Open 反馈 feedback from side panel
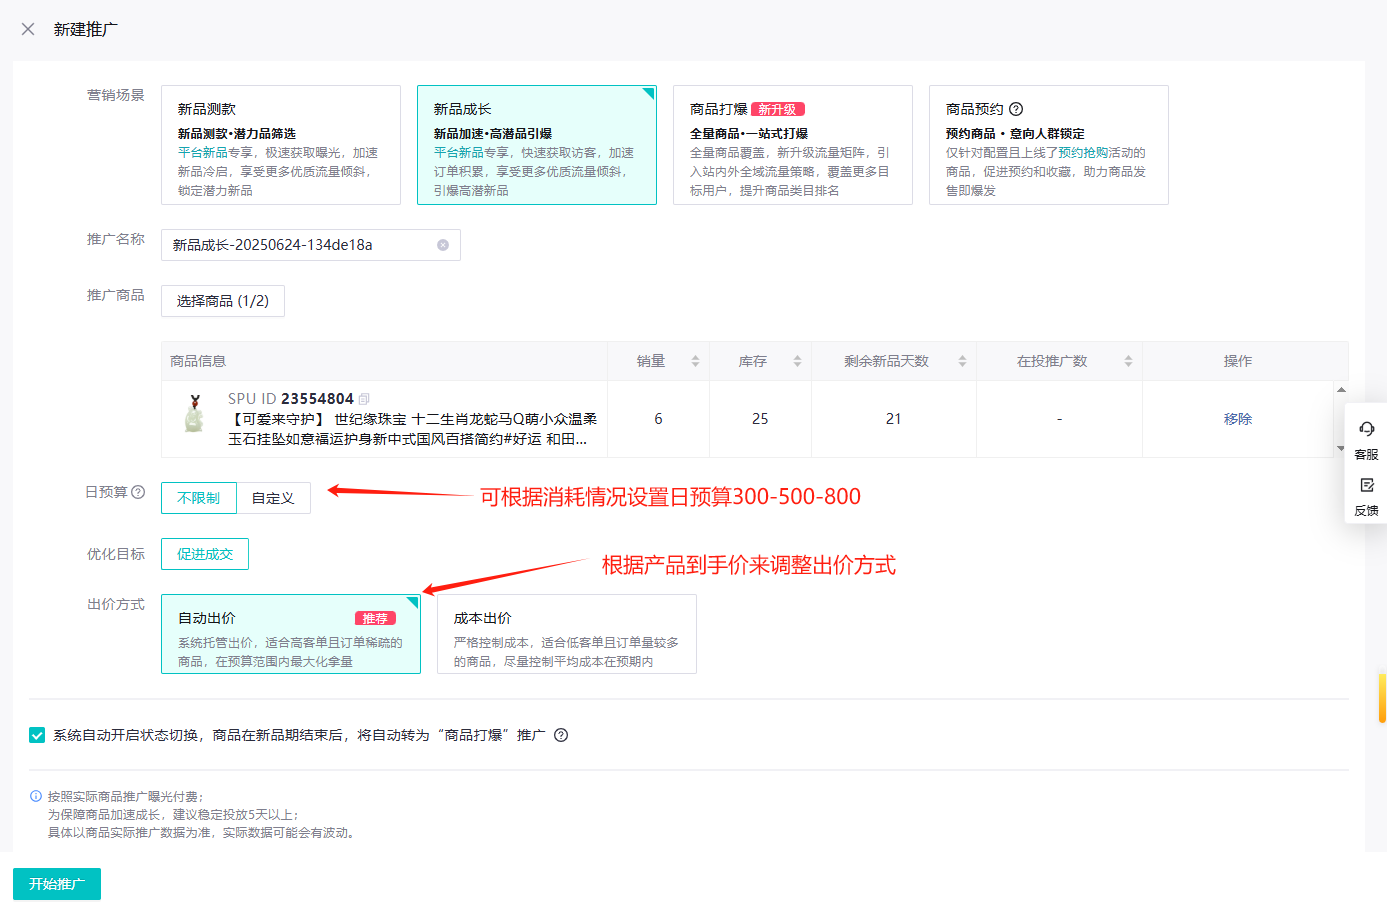1387x913 pixels. (1366, 495)
